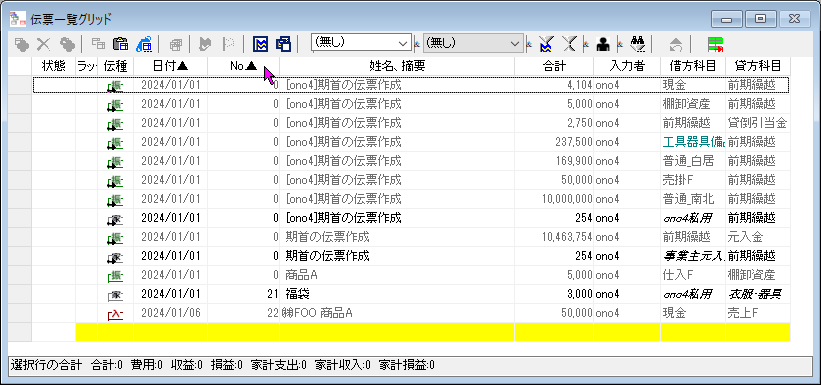Click the 姓名、摘要 column header

tap(397, 65)
